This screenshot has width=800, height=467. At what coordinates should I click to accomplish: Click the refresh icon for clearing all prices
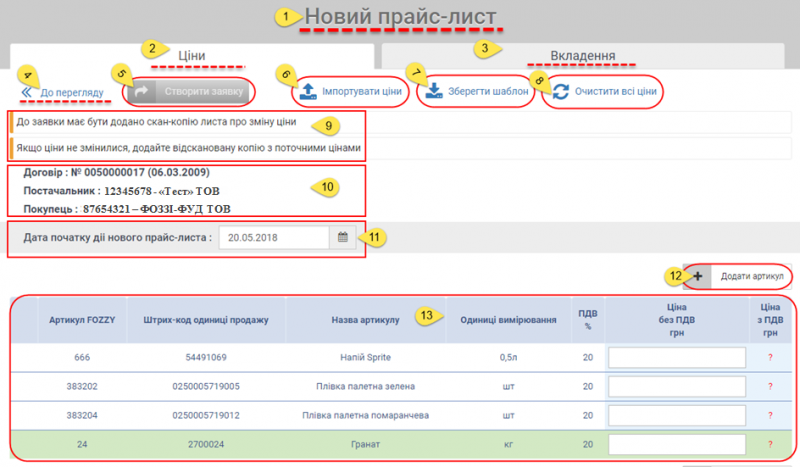pos(561,92)
